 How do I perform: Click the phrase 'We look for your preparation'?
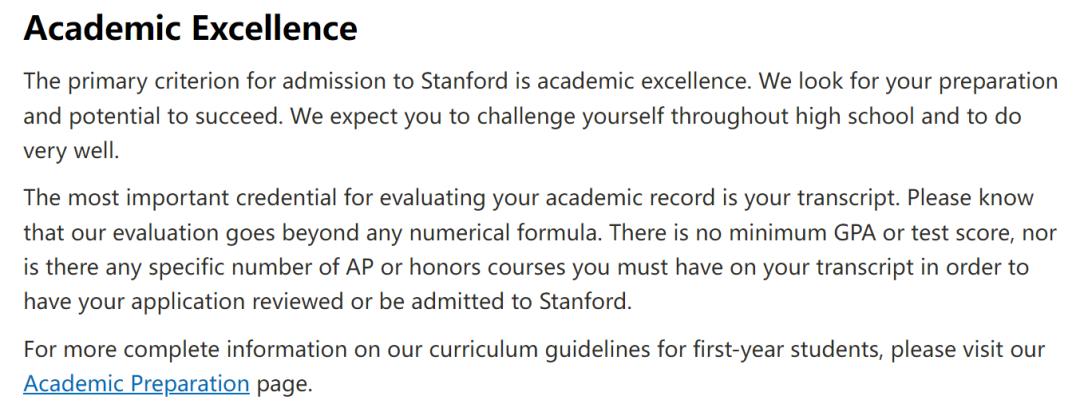[908, 82]
